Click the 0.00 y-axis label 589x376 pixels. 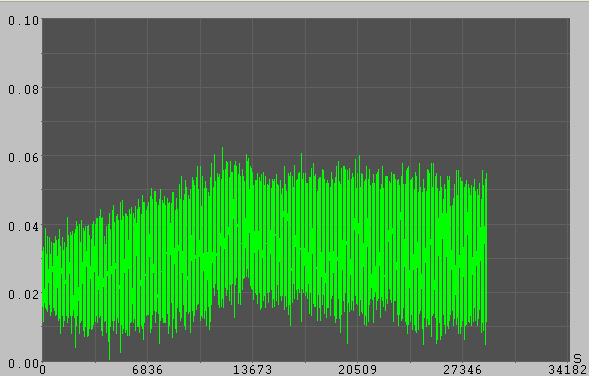click(24, 363)
